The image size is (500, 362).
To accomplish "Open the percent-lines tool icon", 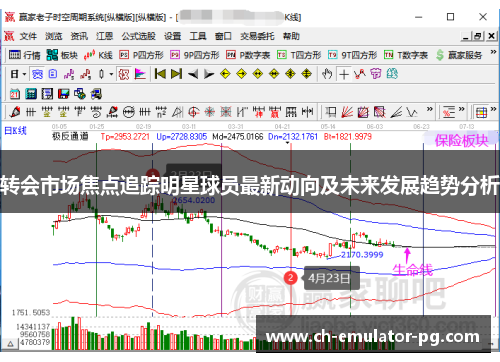I will [x=449, y=112].
